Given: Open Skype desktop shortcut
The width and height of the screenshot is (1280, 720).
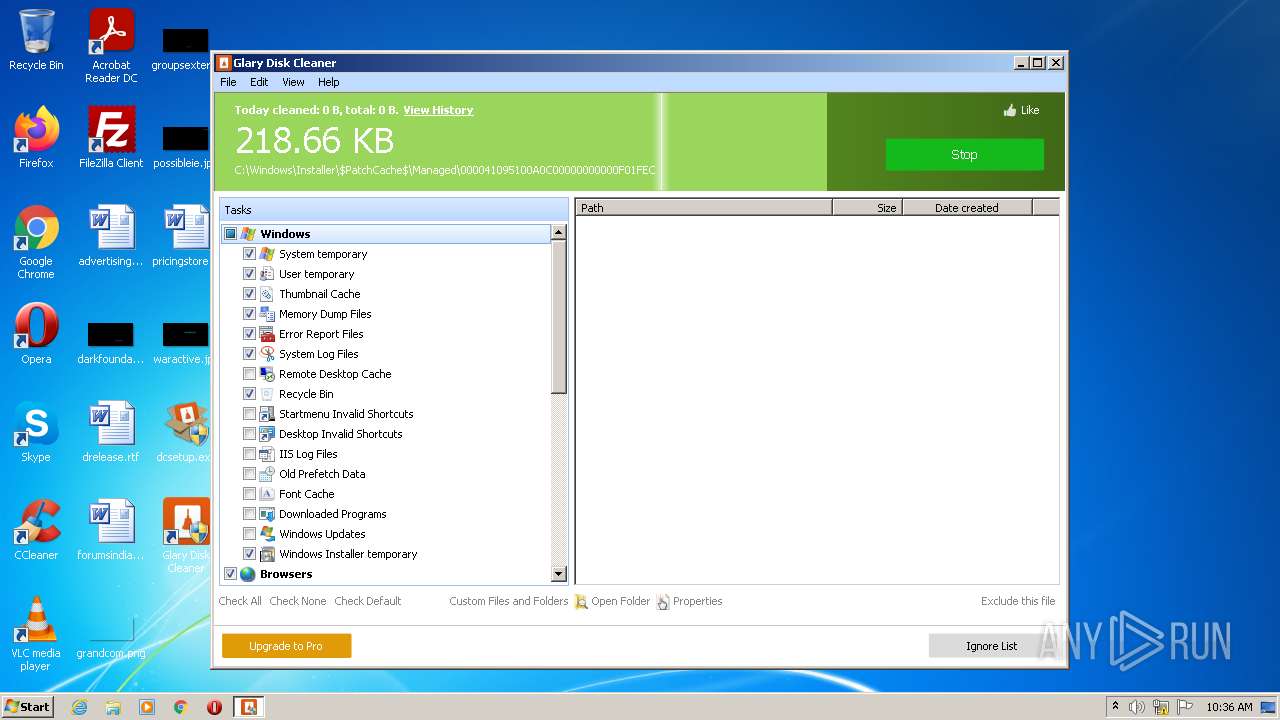Looking at the screenshot, I should tap(36, 432).
